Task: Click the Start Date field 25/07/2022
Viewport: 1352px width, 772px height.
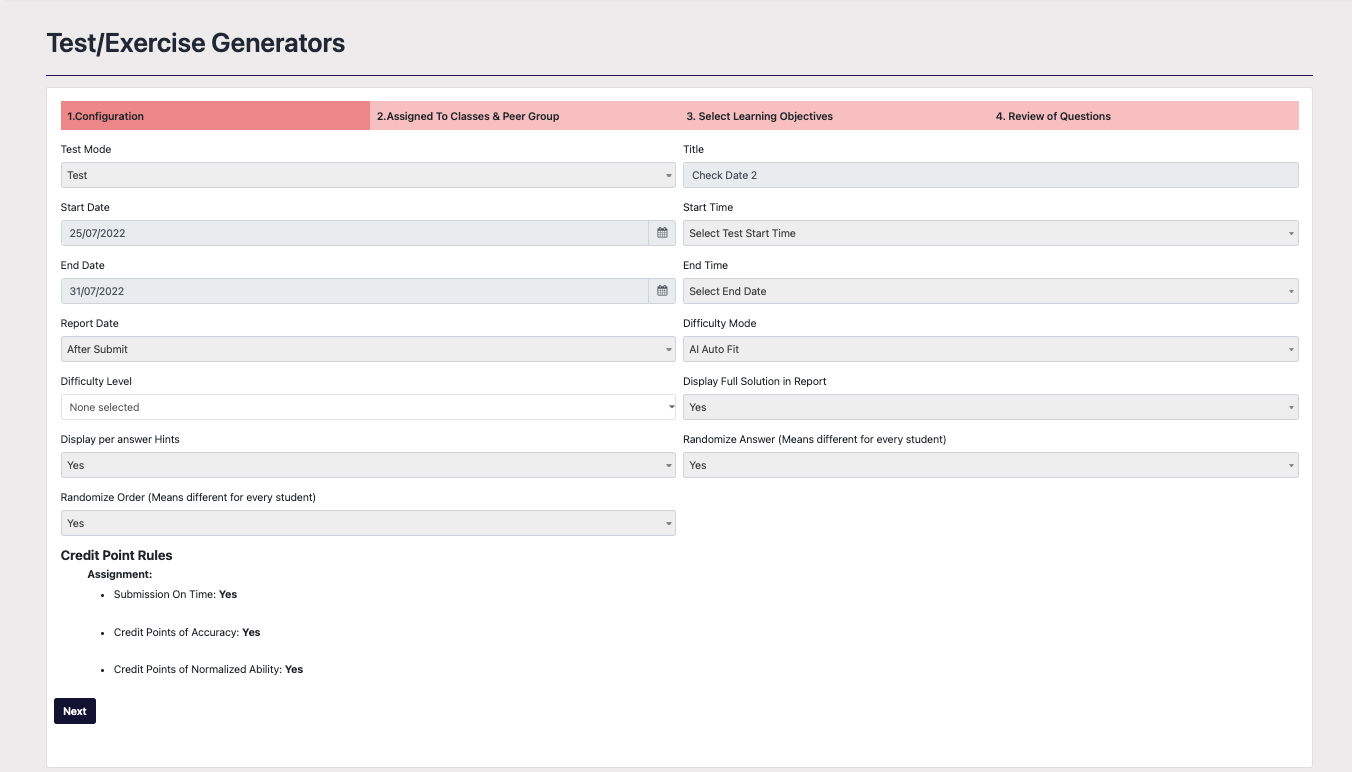Action: tap(355, 233)
